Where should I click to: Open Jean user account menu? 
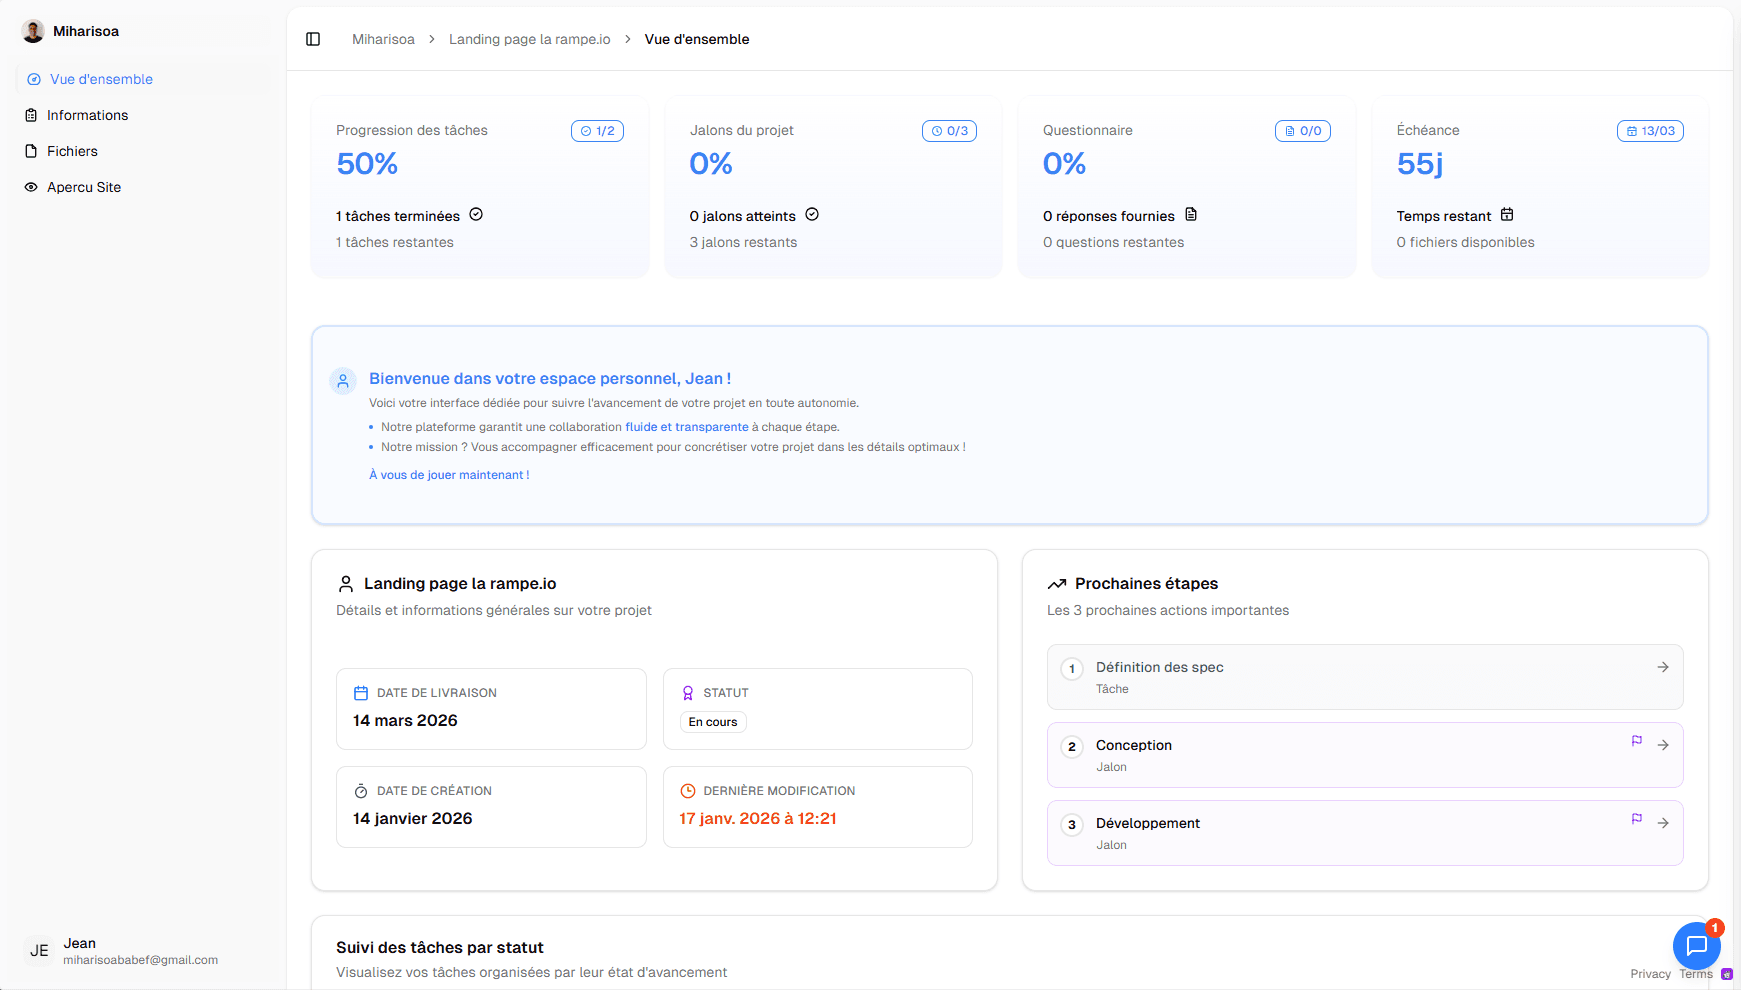(120, 951)
